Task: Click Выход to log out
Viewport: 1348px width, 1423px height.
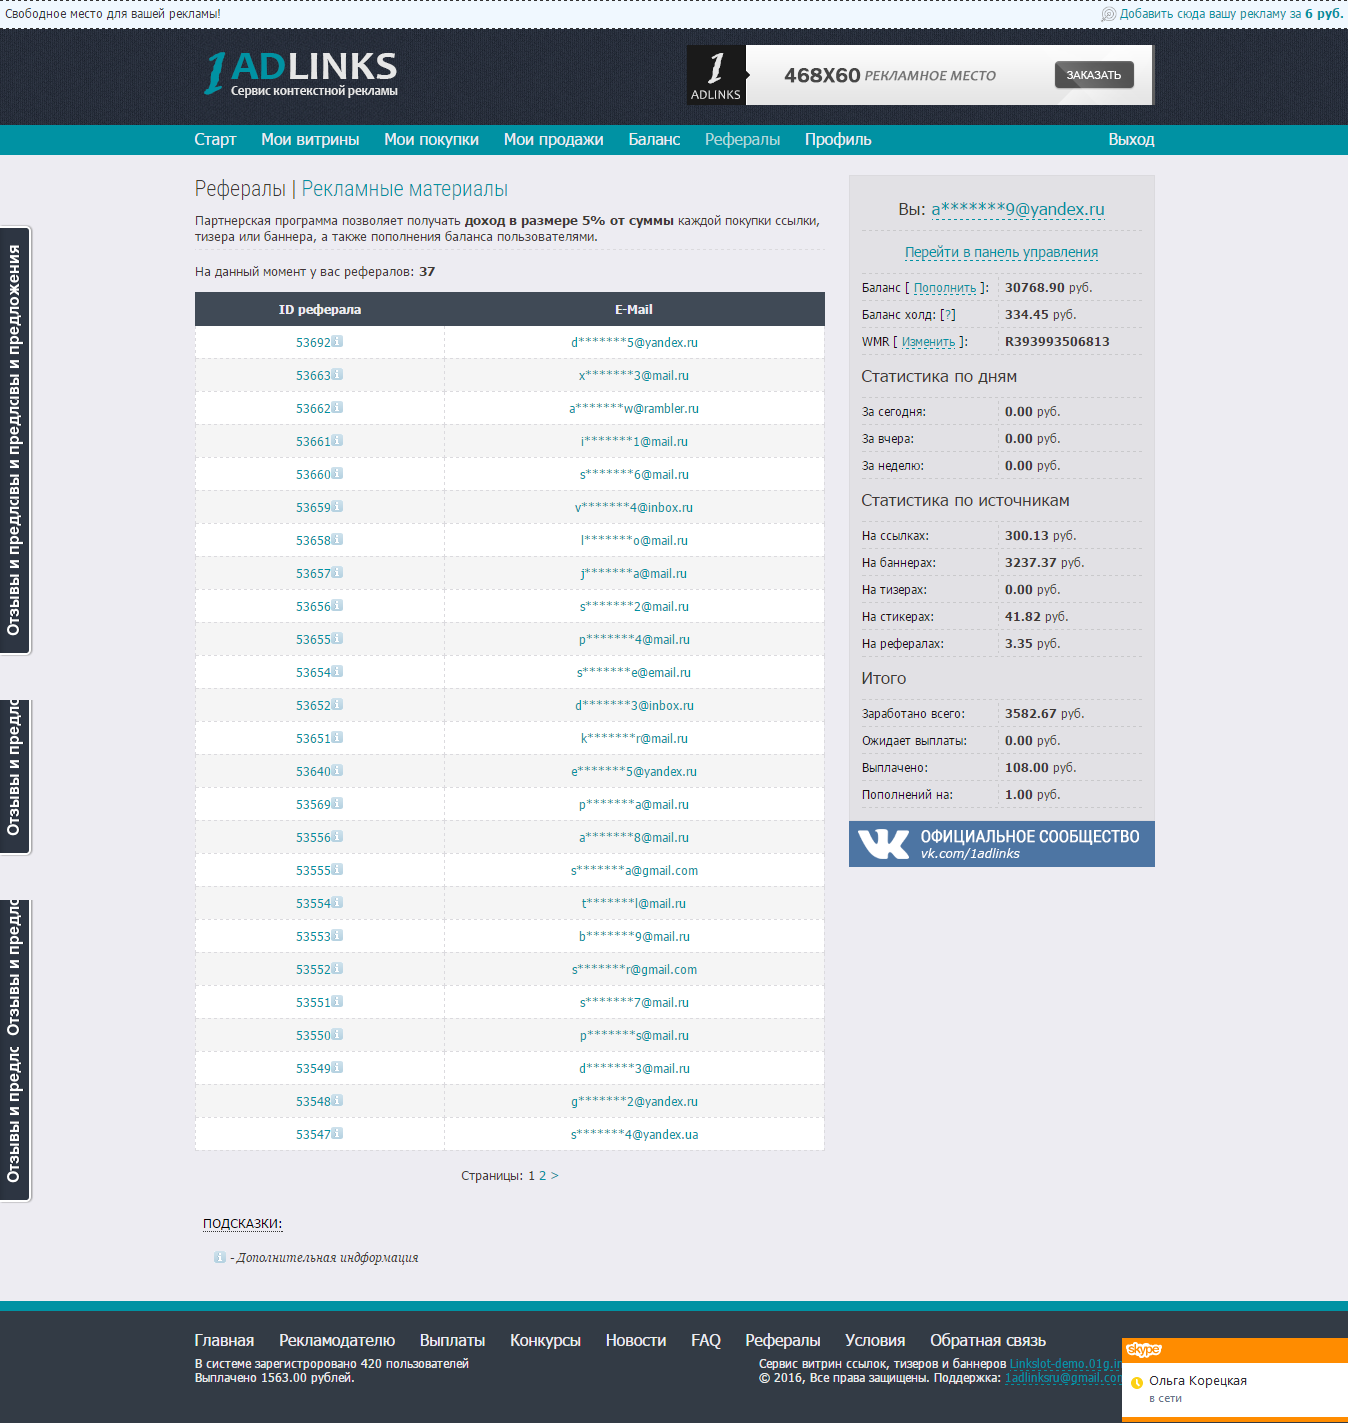Action: (1130, 140)
